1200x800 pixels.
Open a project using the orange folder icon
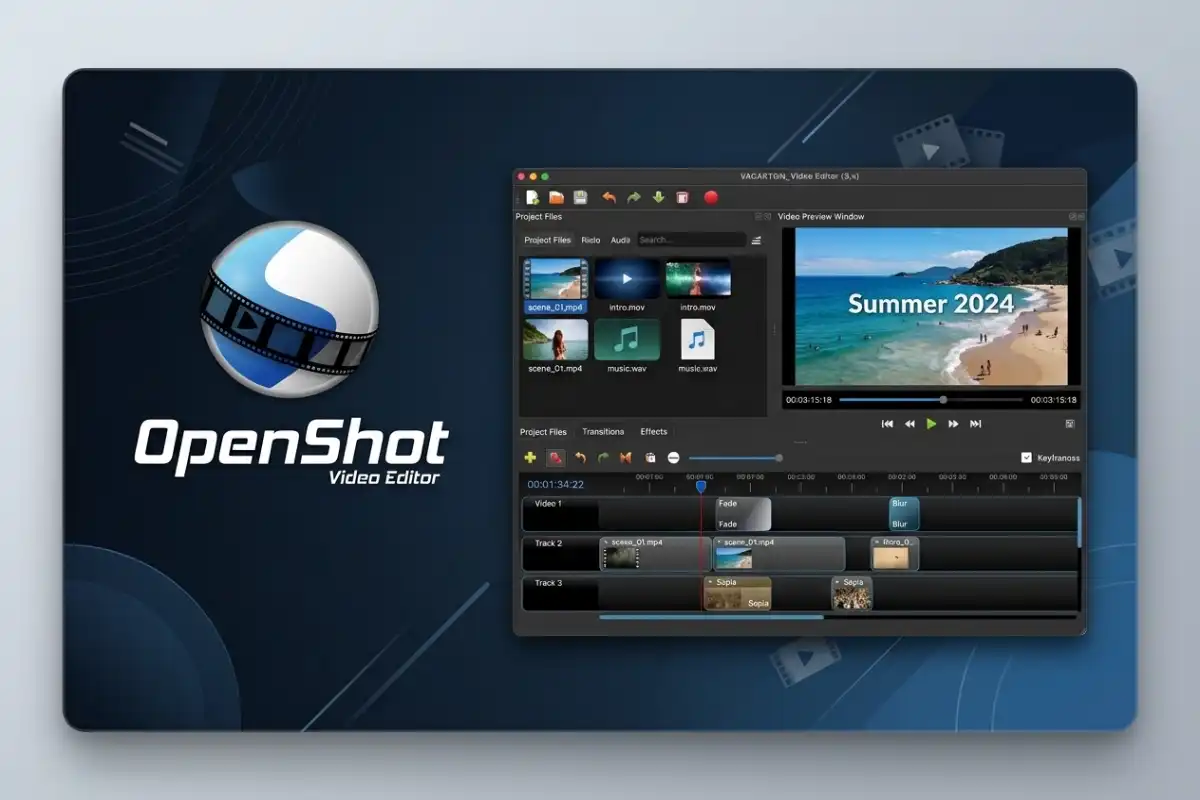coord(556,197)
